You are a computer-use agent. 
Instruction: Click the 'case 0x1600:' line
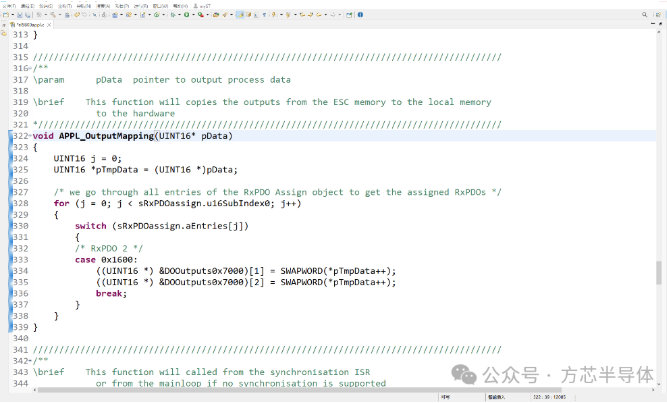coord(106,260)
